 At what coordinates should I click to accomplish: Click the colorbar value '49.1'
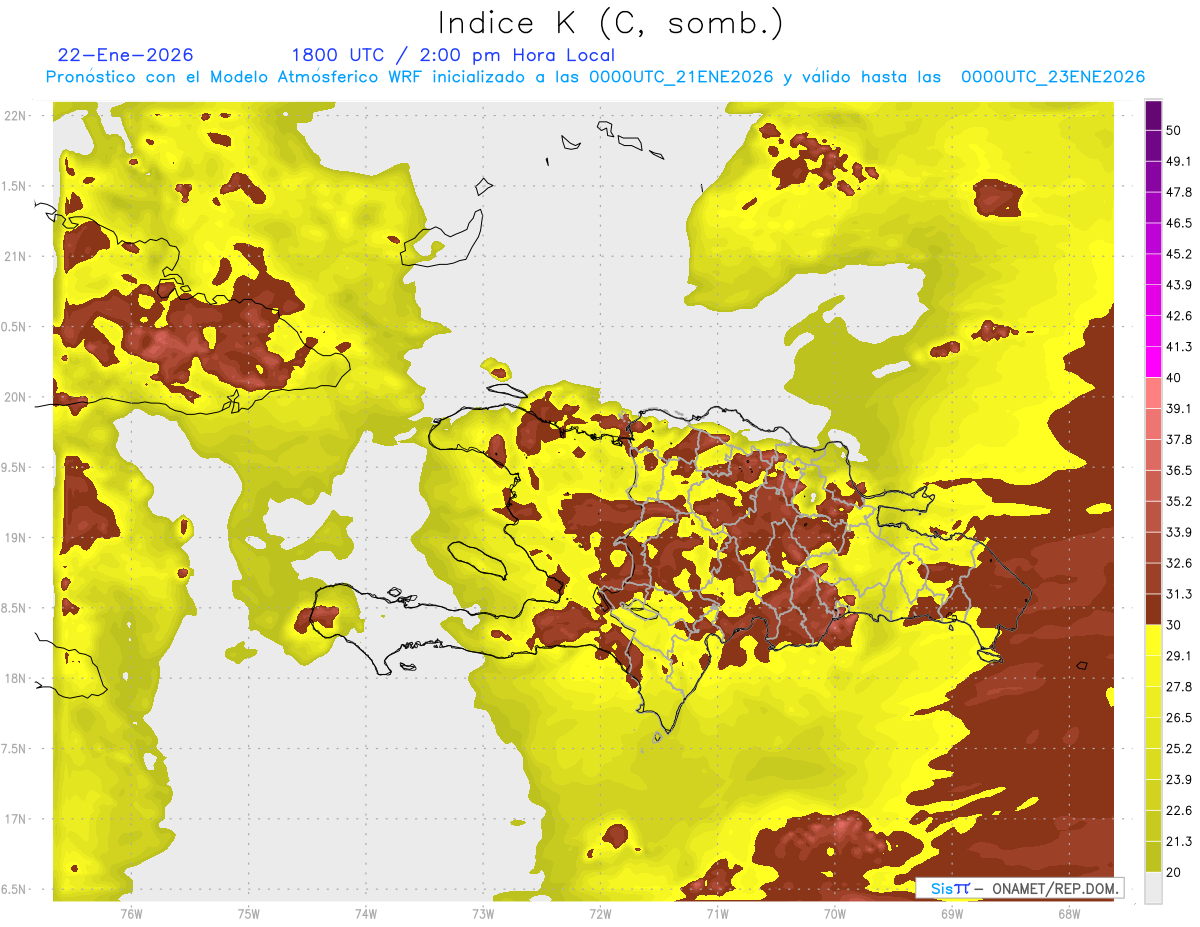click(x=1179, y=161)
